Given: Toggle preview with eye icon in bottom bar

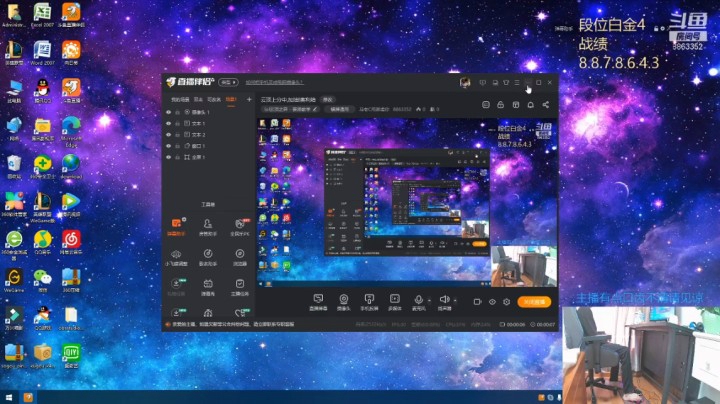Looking at the screenshot, I should click(492, 302).
